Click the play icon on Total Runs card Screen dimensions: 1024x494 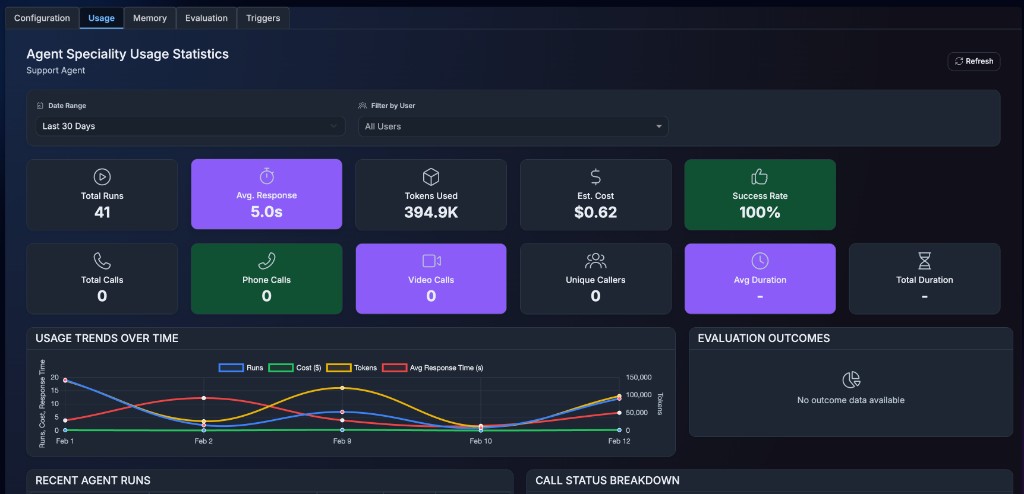click(x=102, y=176)
